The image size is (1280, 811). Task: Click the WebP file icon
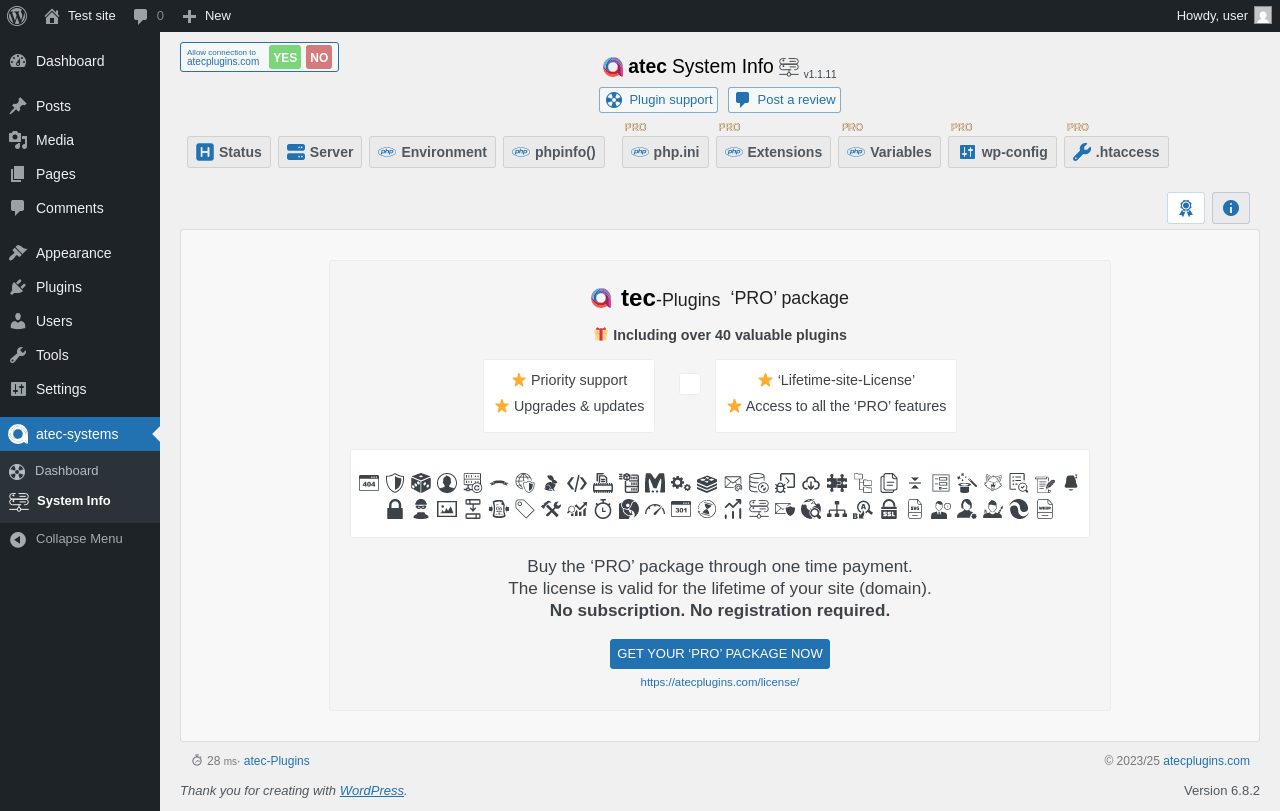[1045, 509]
